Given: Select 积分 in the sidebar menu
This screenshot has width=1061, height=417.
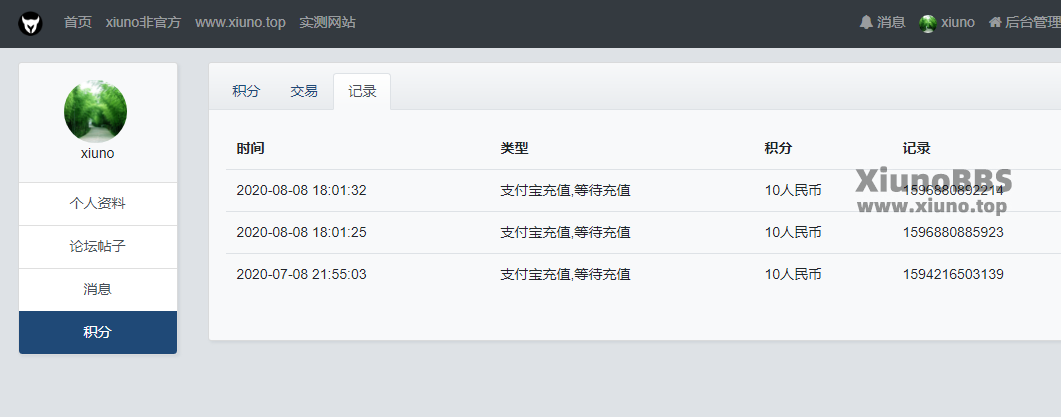Looking at the screenshot, I should point(98,332).
